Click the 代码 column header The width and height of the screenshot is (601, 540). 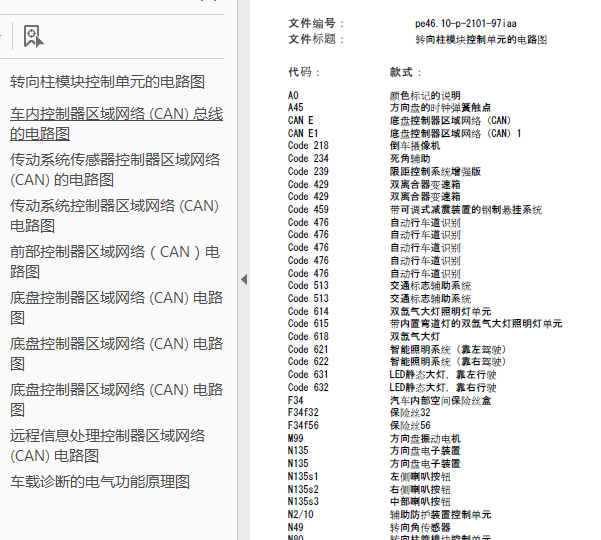click(x=304, y=72)
